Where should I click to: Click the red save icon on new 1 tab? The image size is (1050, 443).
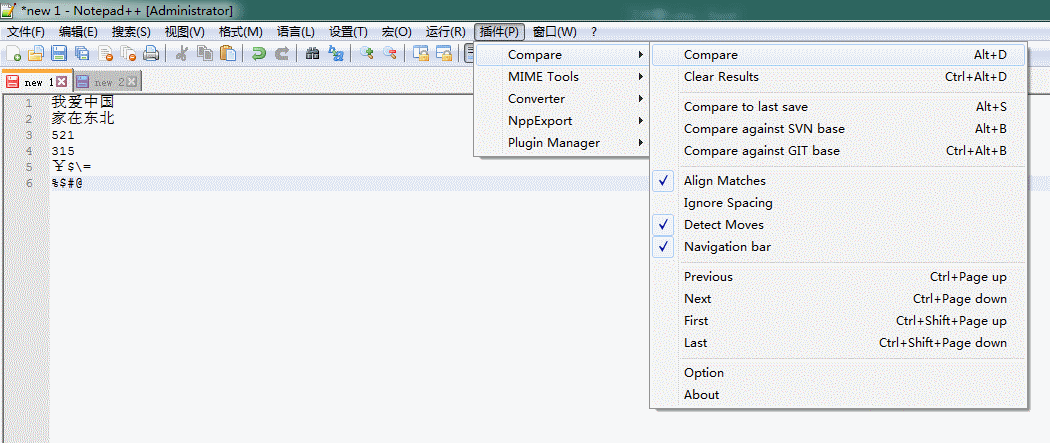[13, 82]
